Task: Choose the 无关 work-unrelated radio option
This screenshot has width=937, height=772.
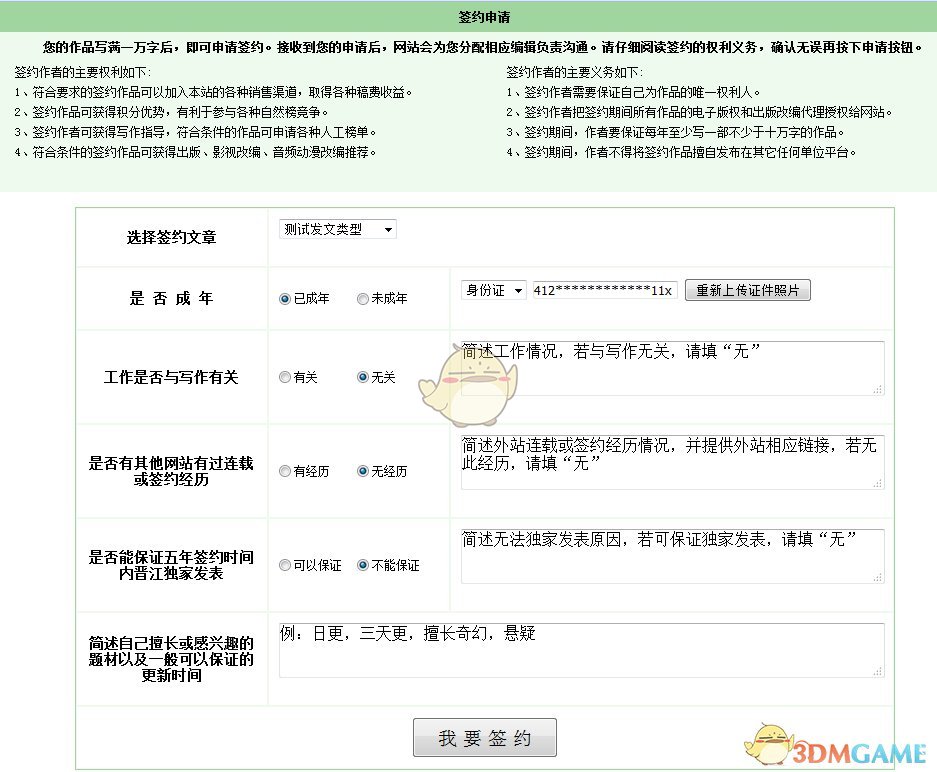Action: (x=362, y=377)
